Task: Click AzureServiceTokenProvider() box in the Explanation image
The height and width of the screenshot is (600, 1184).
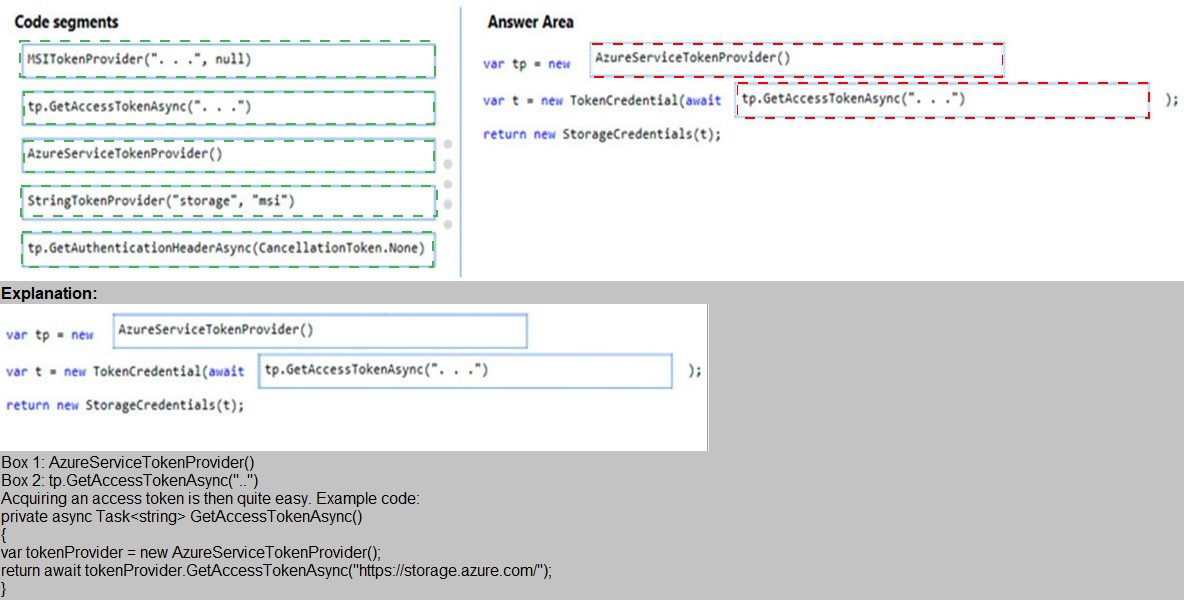Action: click(x=320, y=331)
